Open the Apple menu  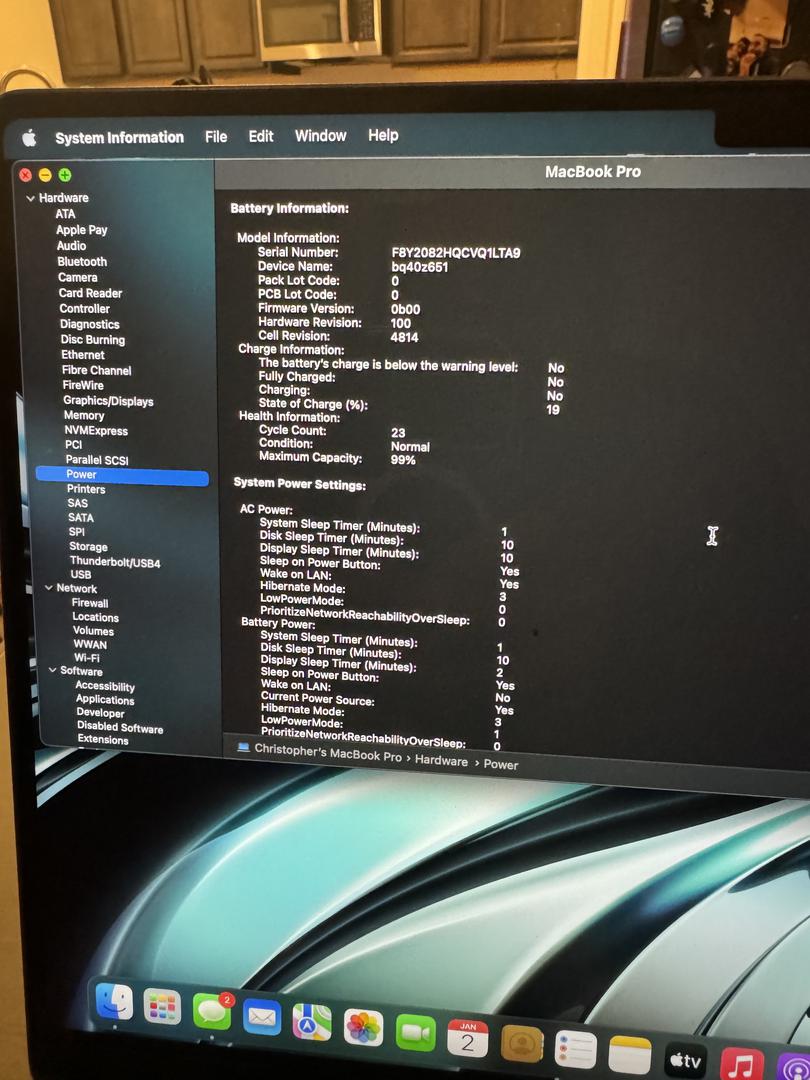[x=29, y=138]
